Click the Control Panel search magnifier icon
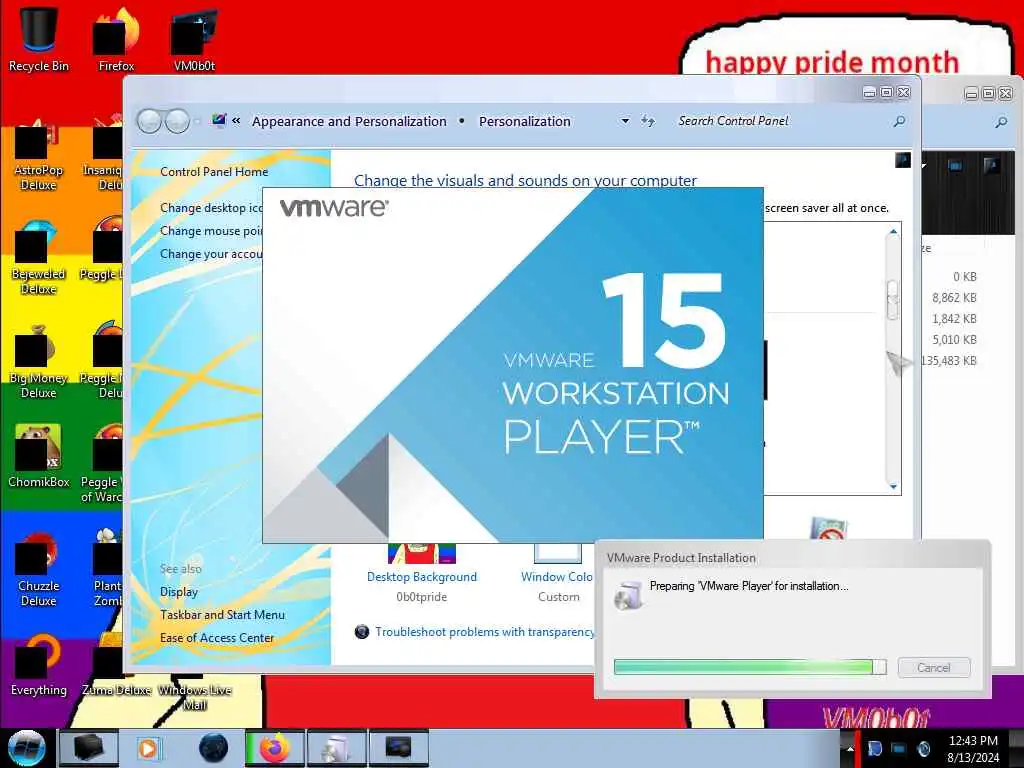The image size is (1024, 768). pyautogui.click(x=899, y=121)
